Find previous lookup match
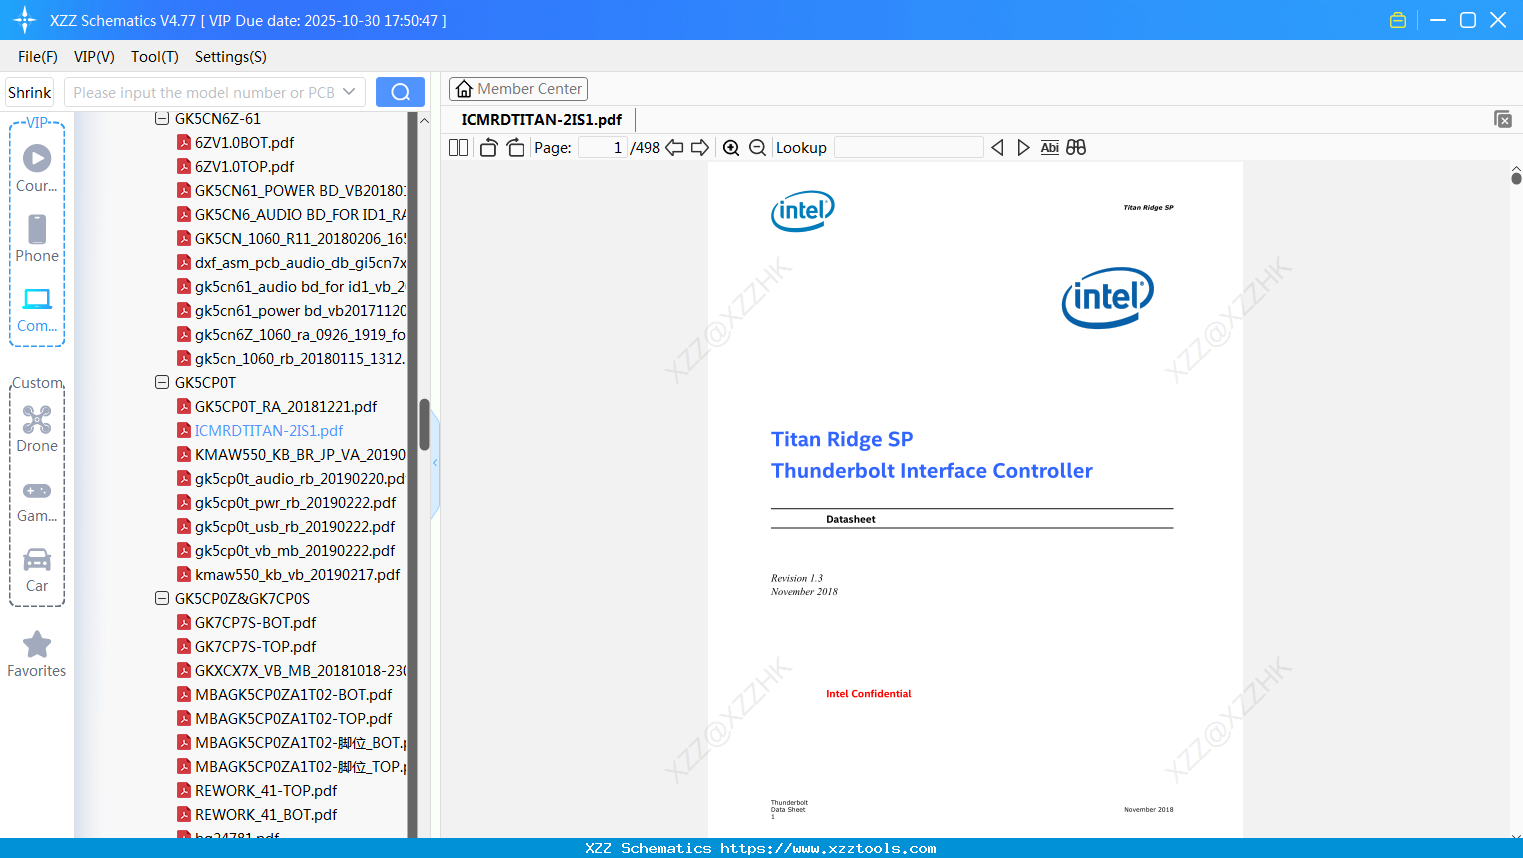 point(997,148)
